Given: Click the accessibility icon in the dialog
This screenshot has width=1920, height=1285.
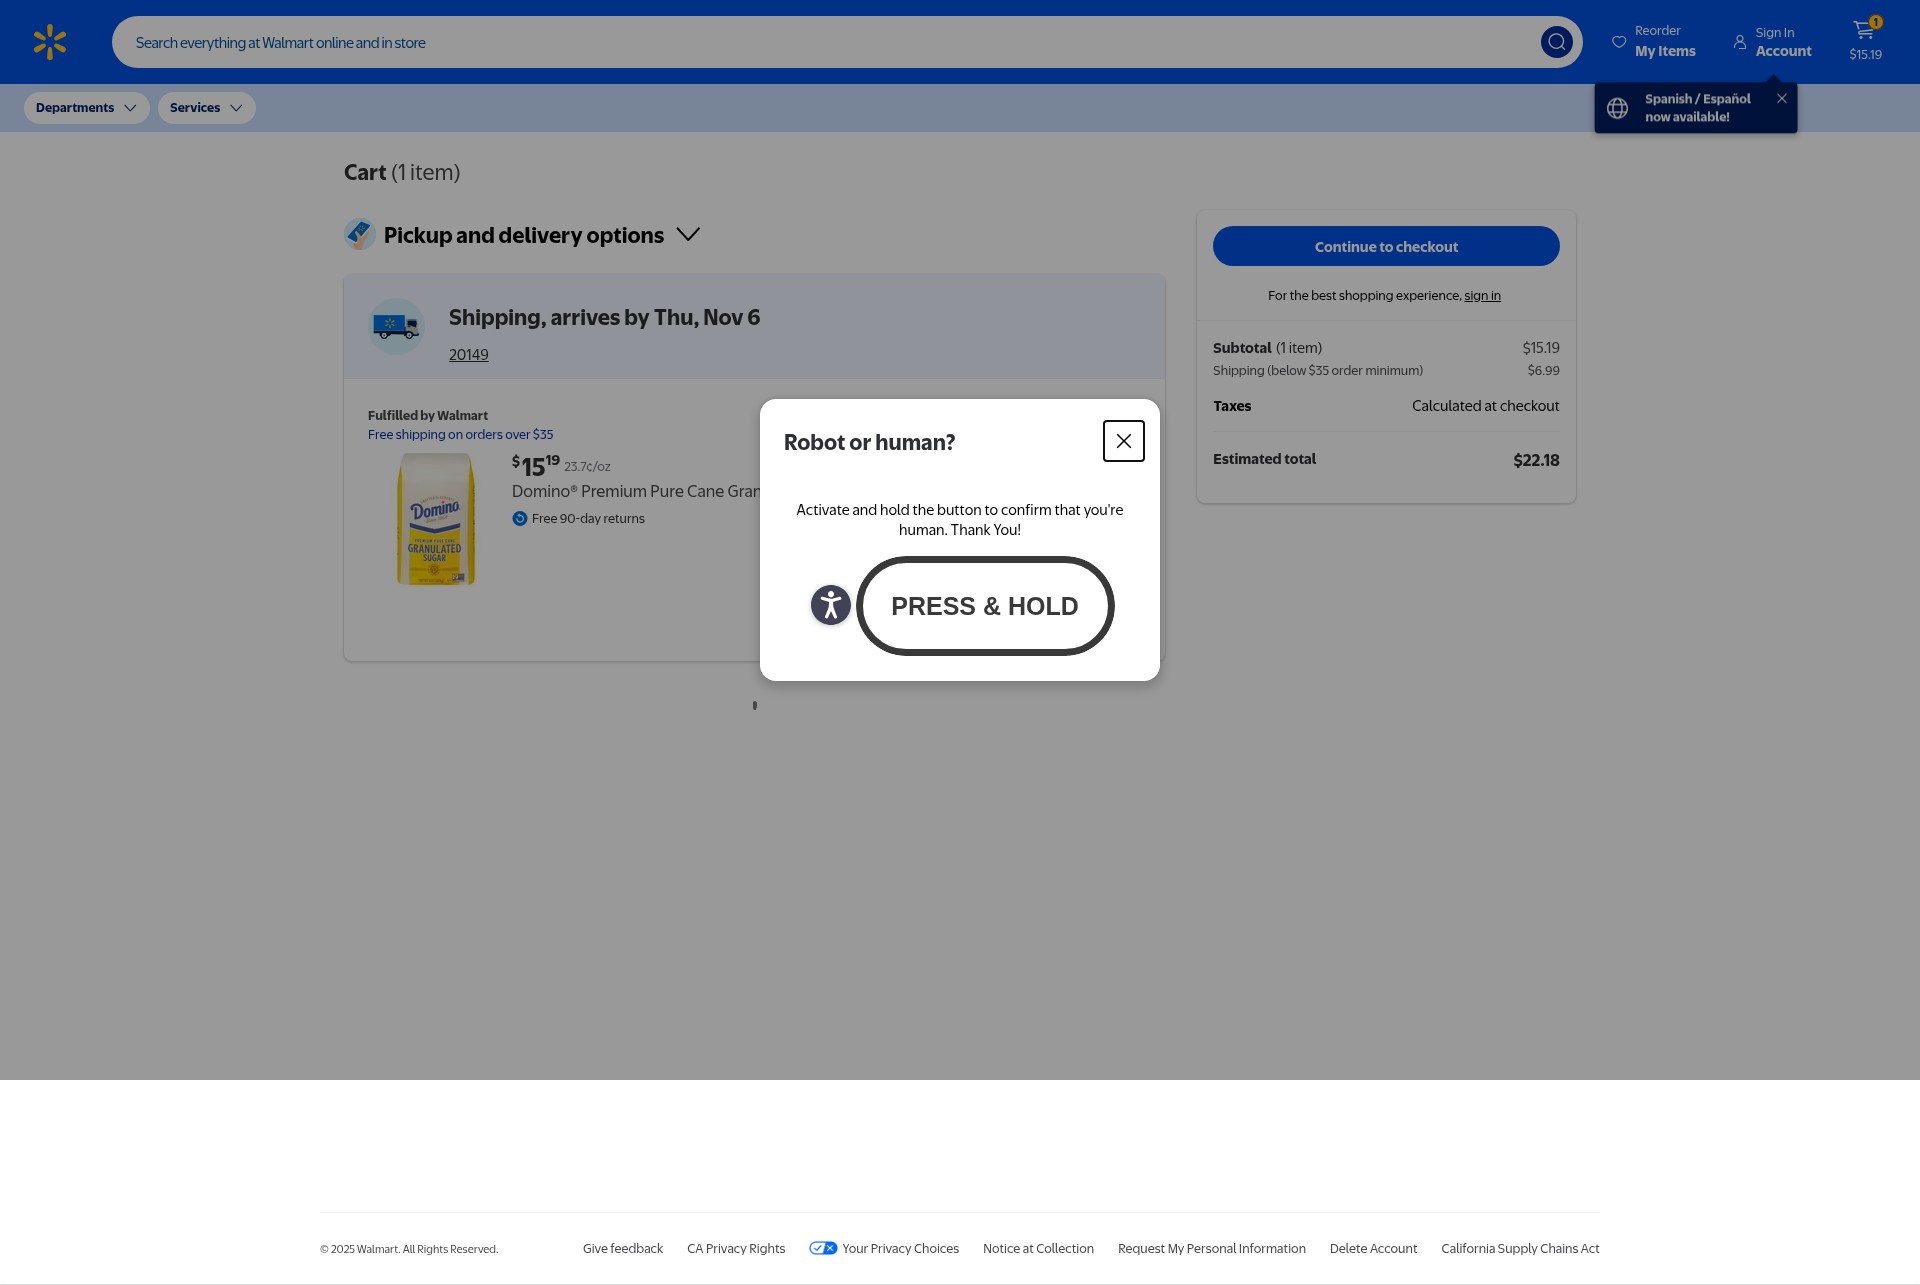Looking at the screenshot, I should coord(830,605).
